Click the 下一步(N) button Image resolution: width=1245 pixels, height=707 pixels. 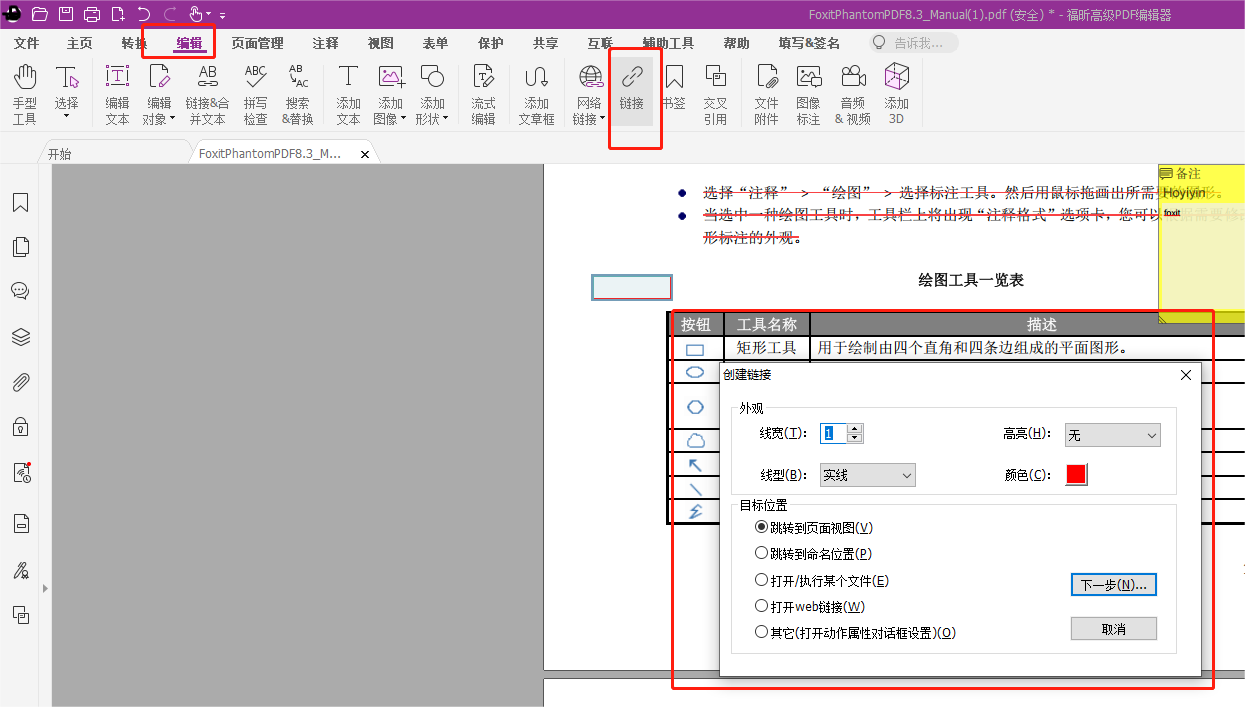(1113, 584)
